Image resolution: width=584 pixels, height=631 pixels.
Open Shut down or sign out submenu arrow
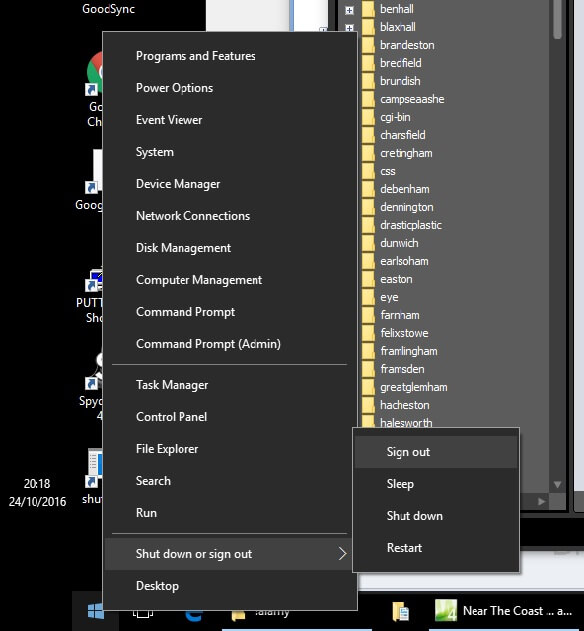tap(342, 554)
